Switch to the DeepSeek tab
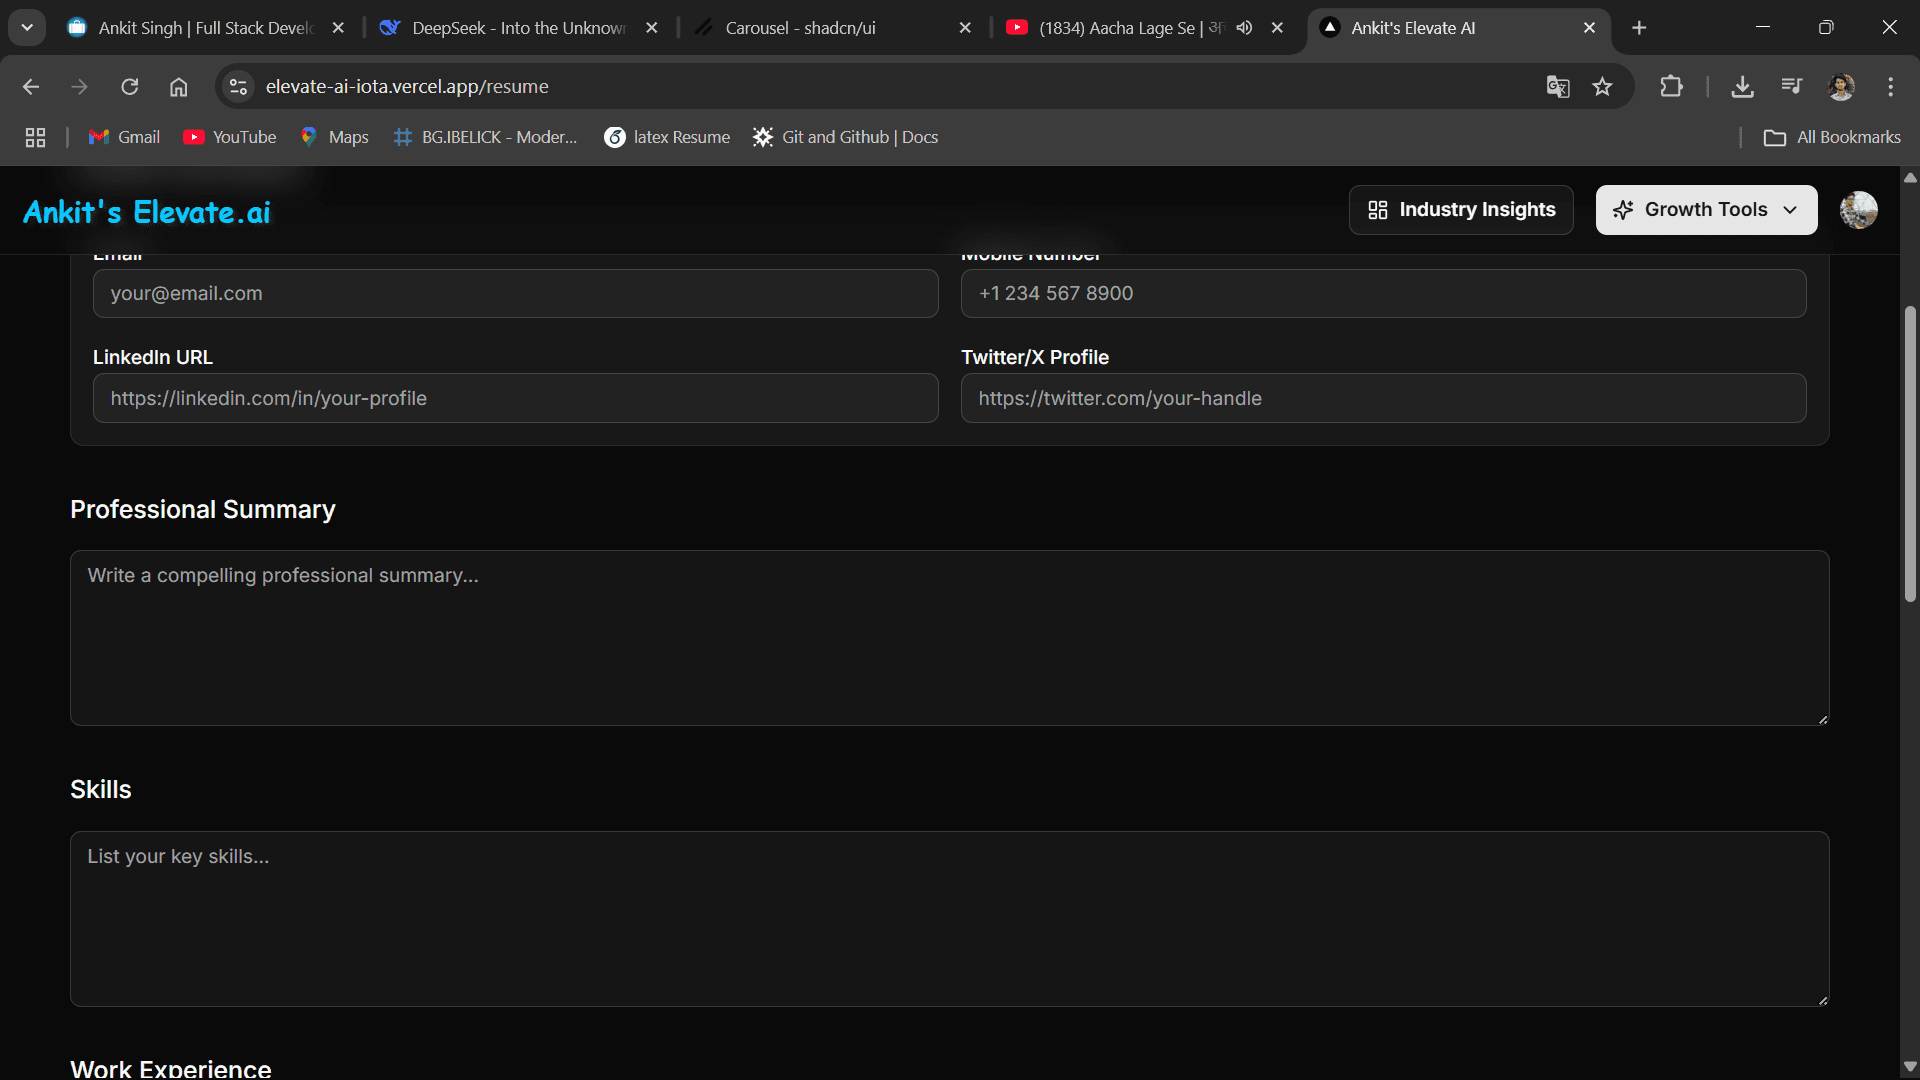This screenshot has width=1920, height=1080. [518, 28]
